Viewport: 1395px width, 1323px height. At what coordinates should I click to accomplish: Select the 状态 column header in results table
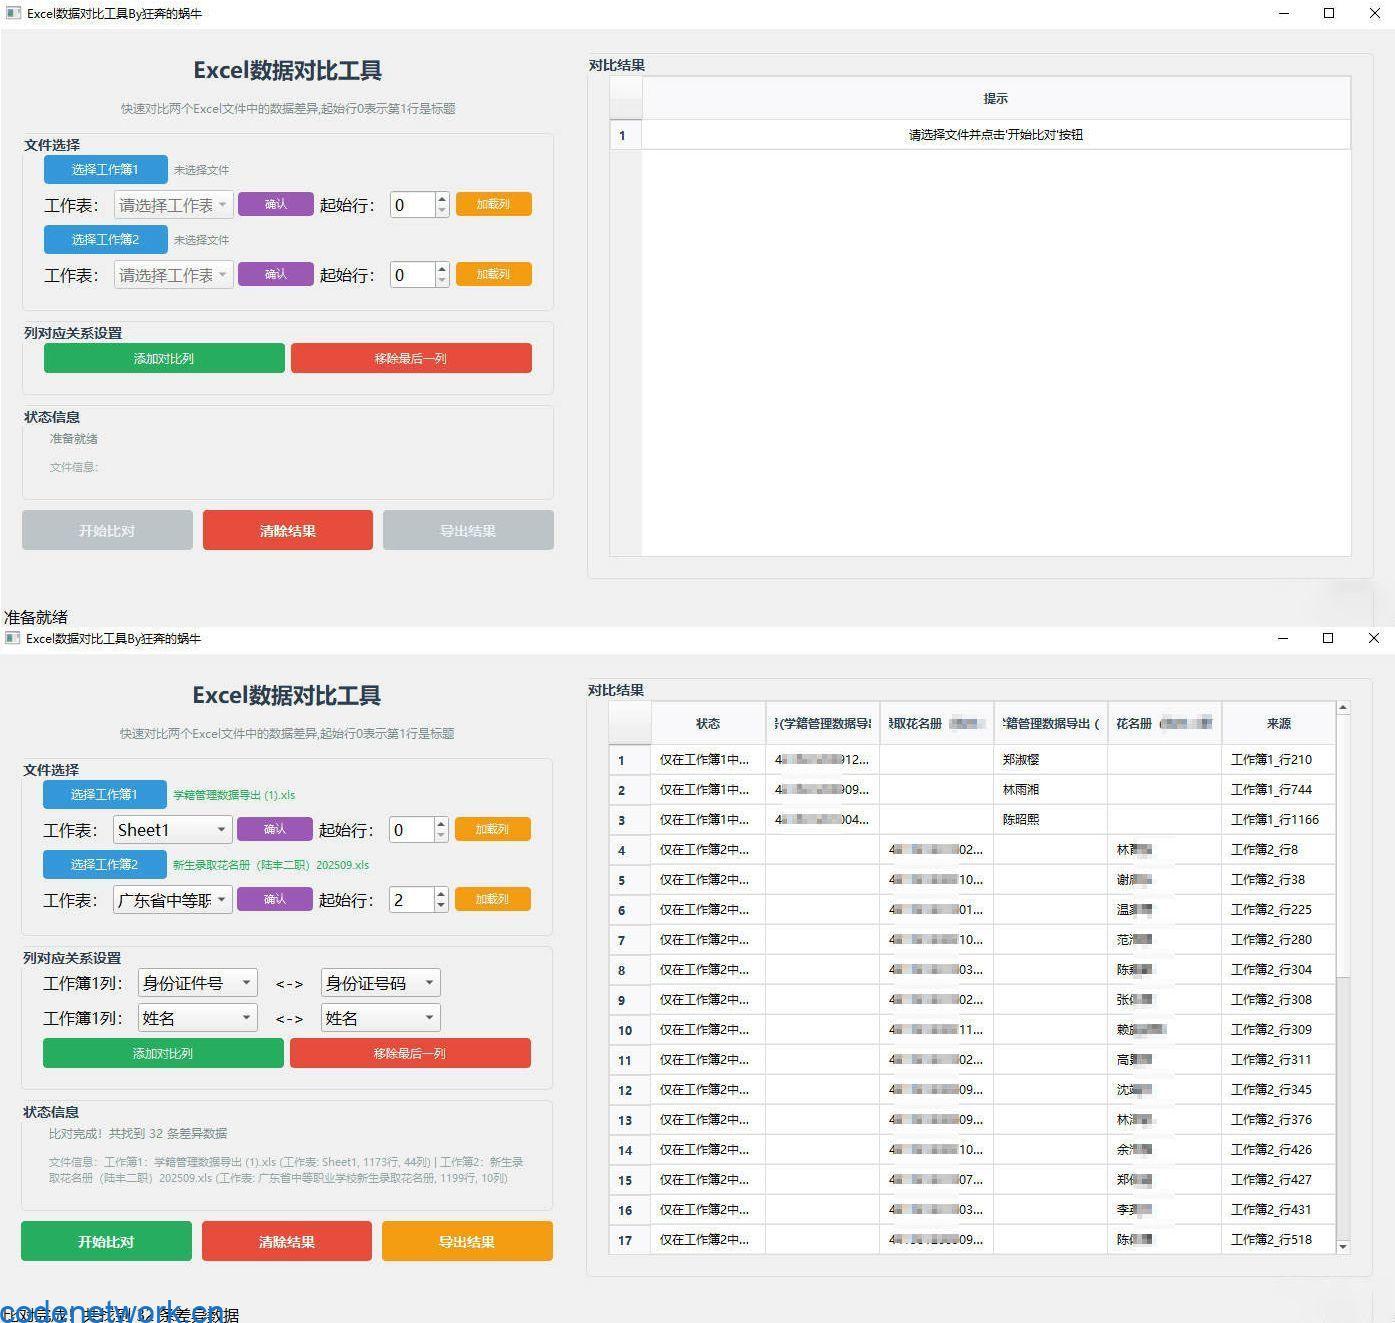click(x=706, y=723)
